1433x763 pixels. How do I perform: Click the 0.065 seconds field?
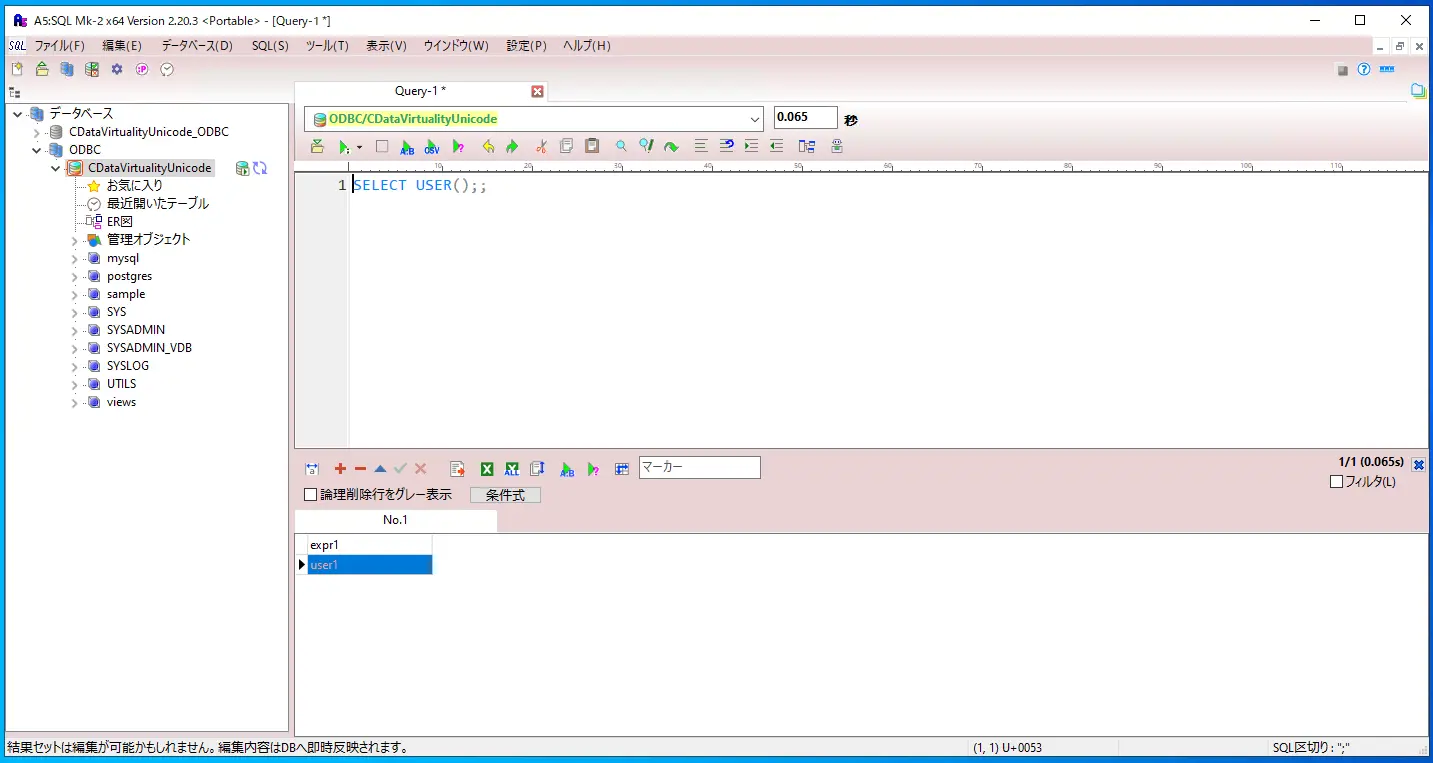[x=806, y=118]
